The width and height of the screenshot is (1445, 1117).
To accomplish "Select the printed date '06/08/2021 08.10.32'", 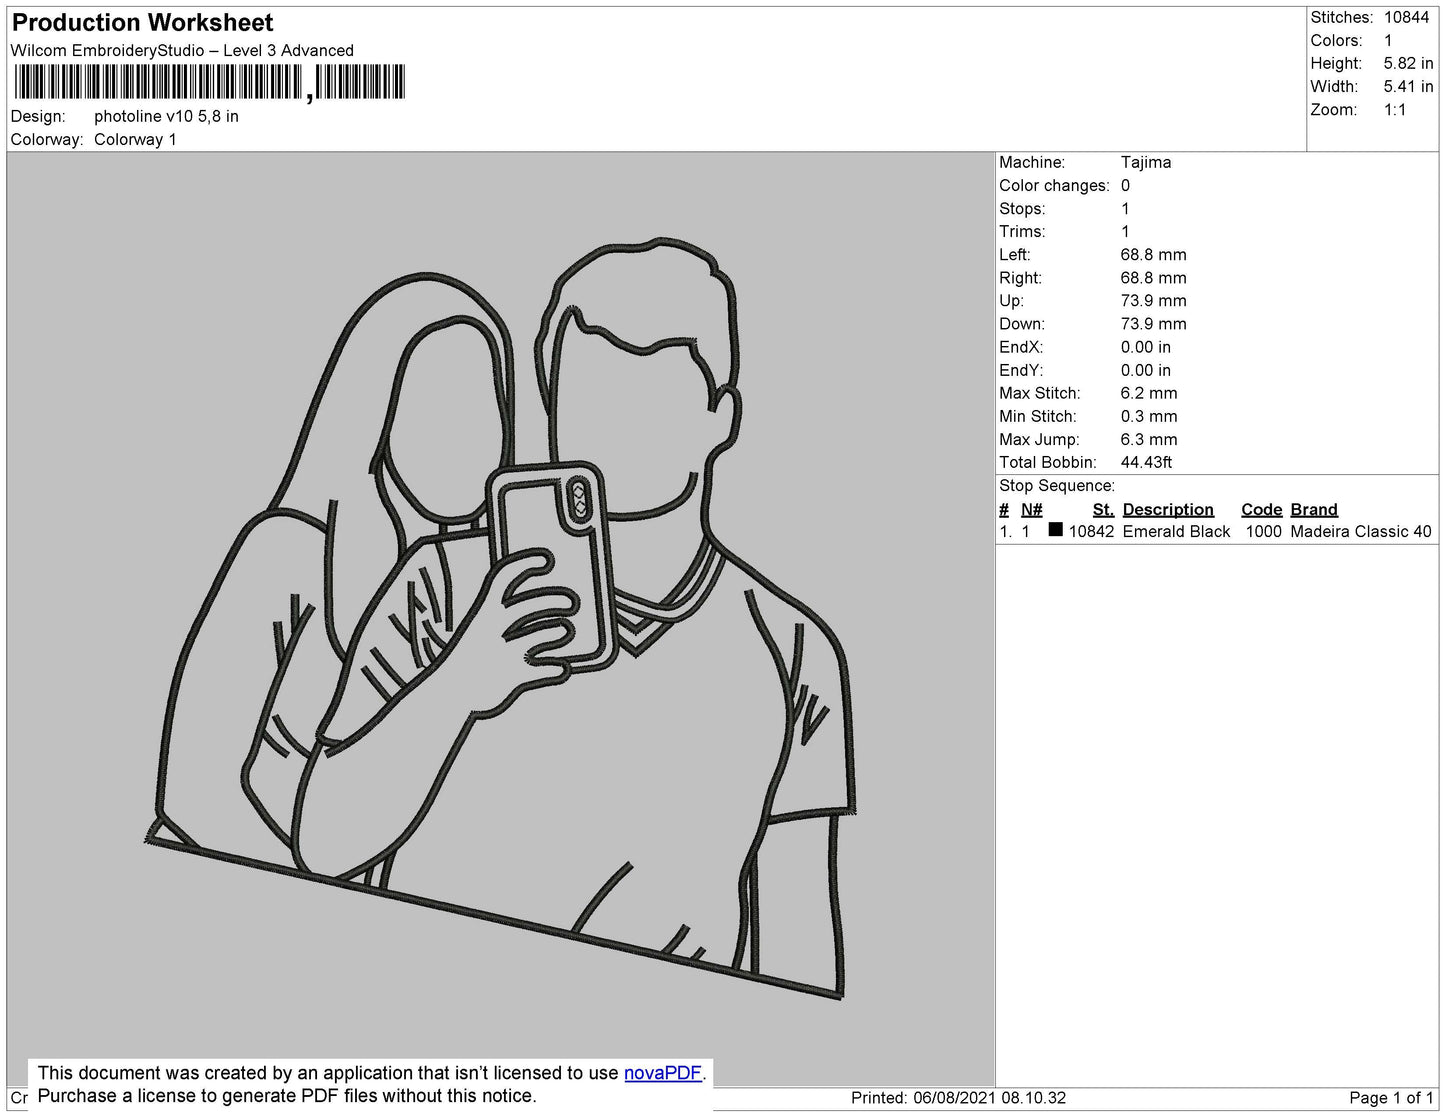I will pos(989,1098).
